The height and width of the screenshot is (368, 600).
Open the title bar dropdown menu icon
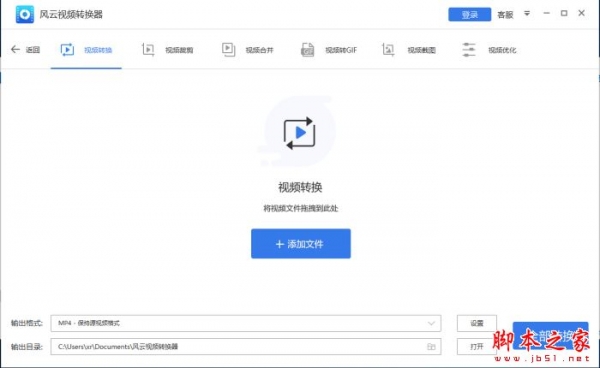pos(527,14)
